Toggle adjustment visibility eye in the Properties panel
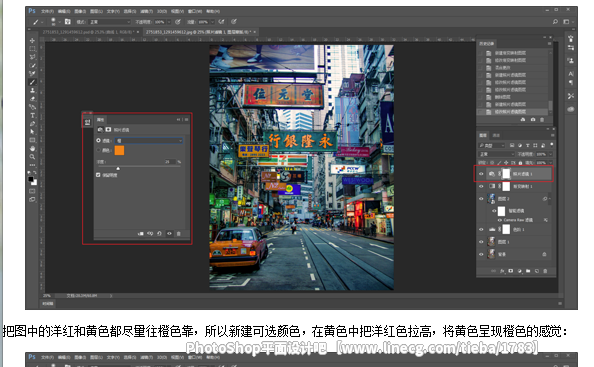The height and width of the screenshot is (367, 594). (x=169, y=234)
